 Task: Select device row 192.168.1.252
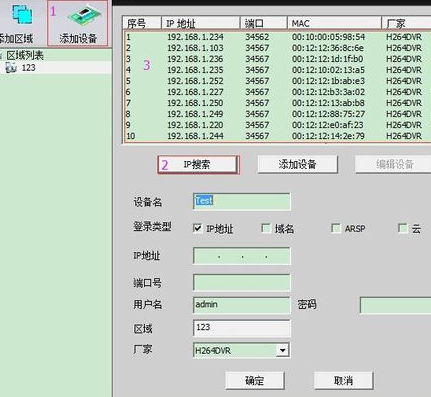click(x=277, y=81)
